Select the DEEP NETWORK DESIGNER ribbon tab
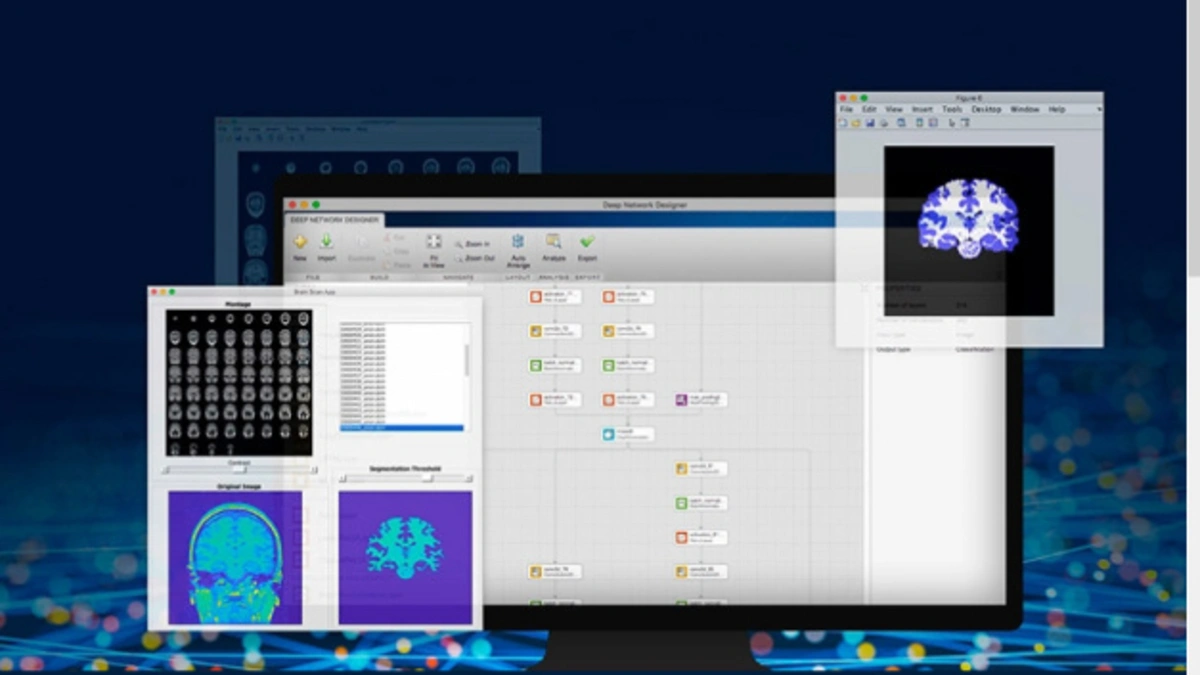The image size is (1200, 675). point(334,219)
